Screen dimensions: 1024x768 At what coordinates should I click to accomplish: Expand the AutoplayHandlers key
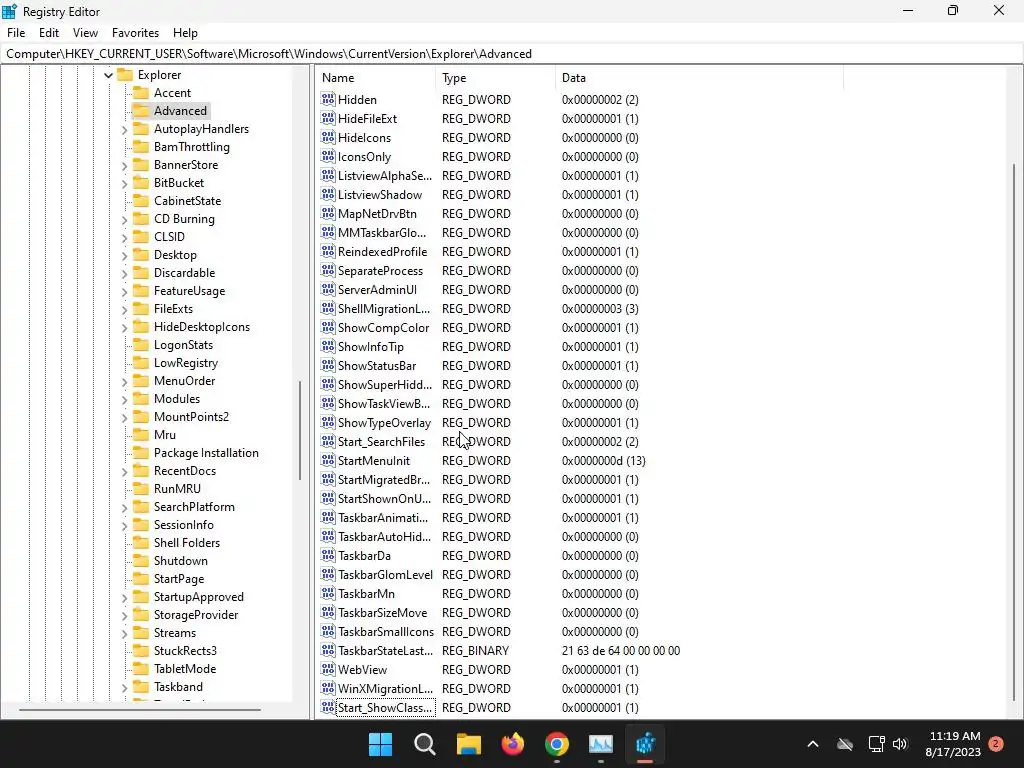pyautogui.click(x=124, y=129)
